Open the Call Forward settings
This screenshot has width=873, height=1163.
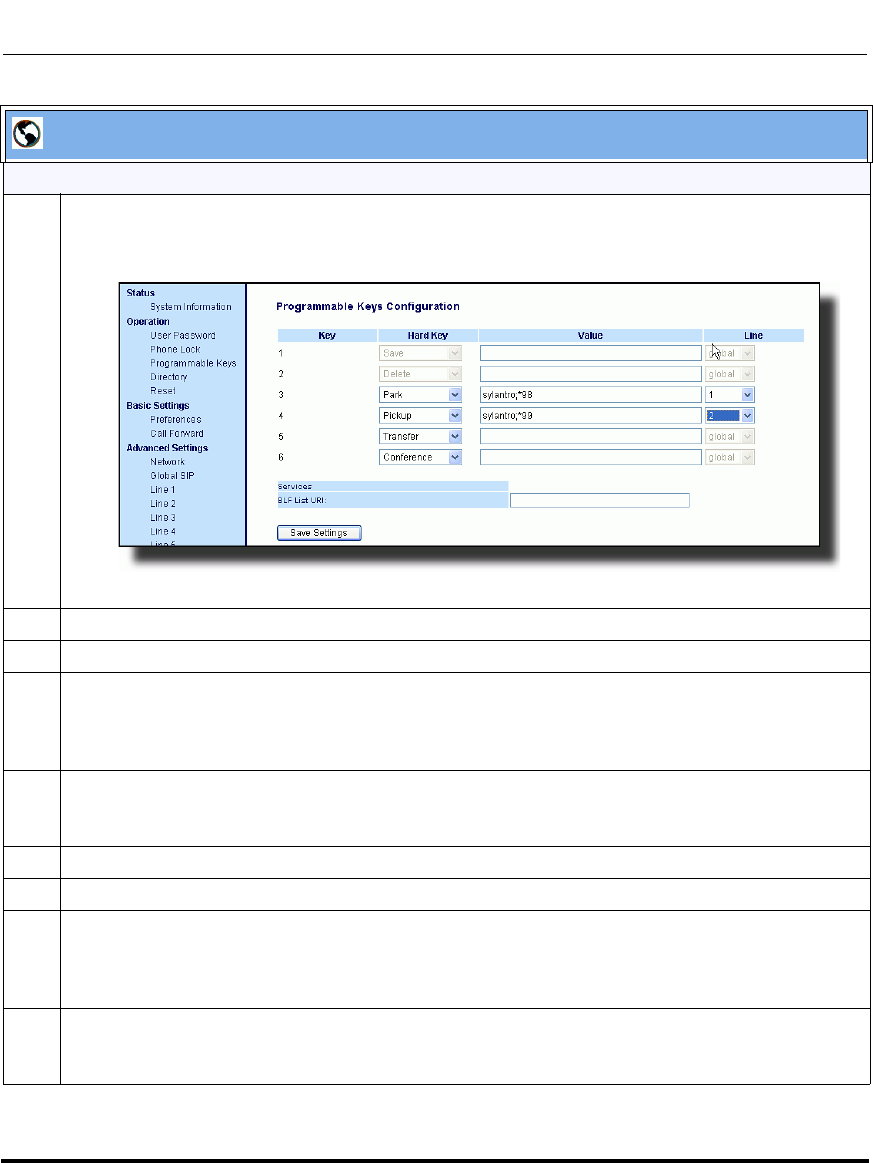177,434
